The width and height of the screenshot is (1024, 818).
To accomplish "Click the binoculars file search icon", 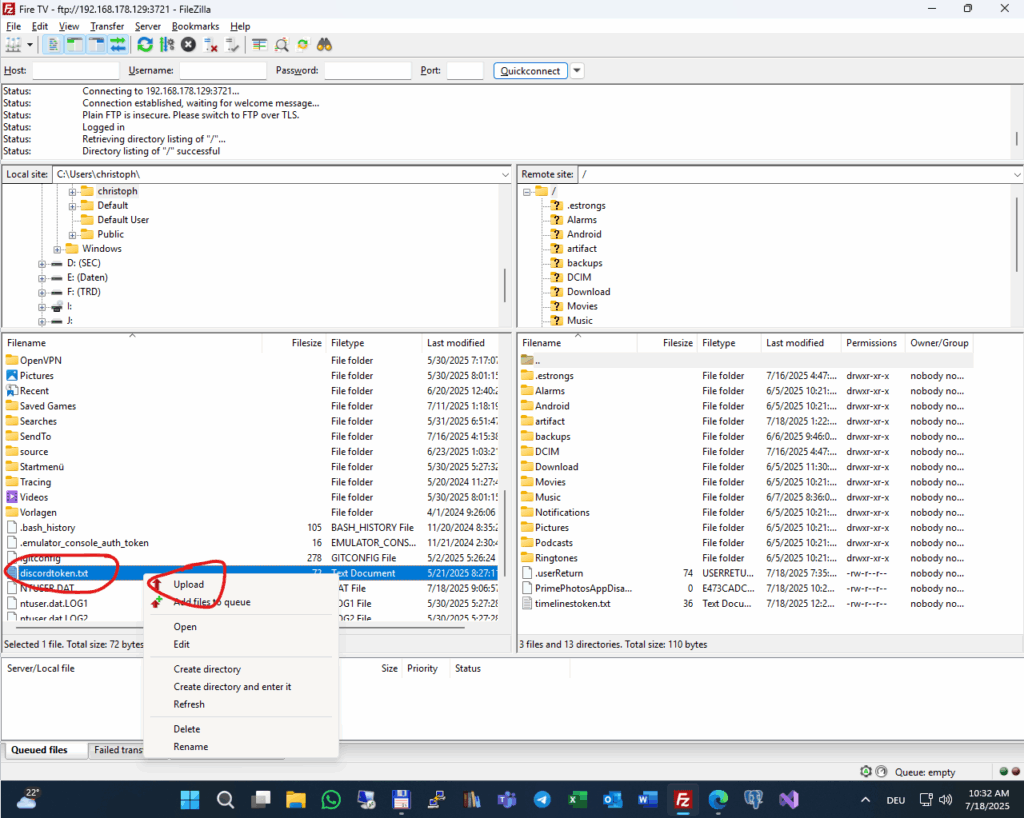I will pyautogui.click(x=324, y=45).
